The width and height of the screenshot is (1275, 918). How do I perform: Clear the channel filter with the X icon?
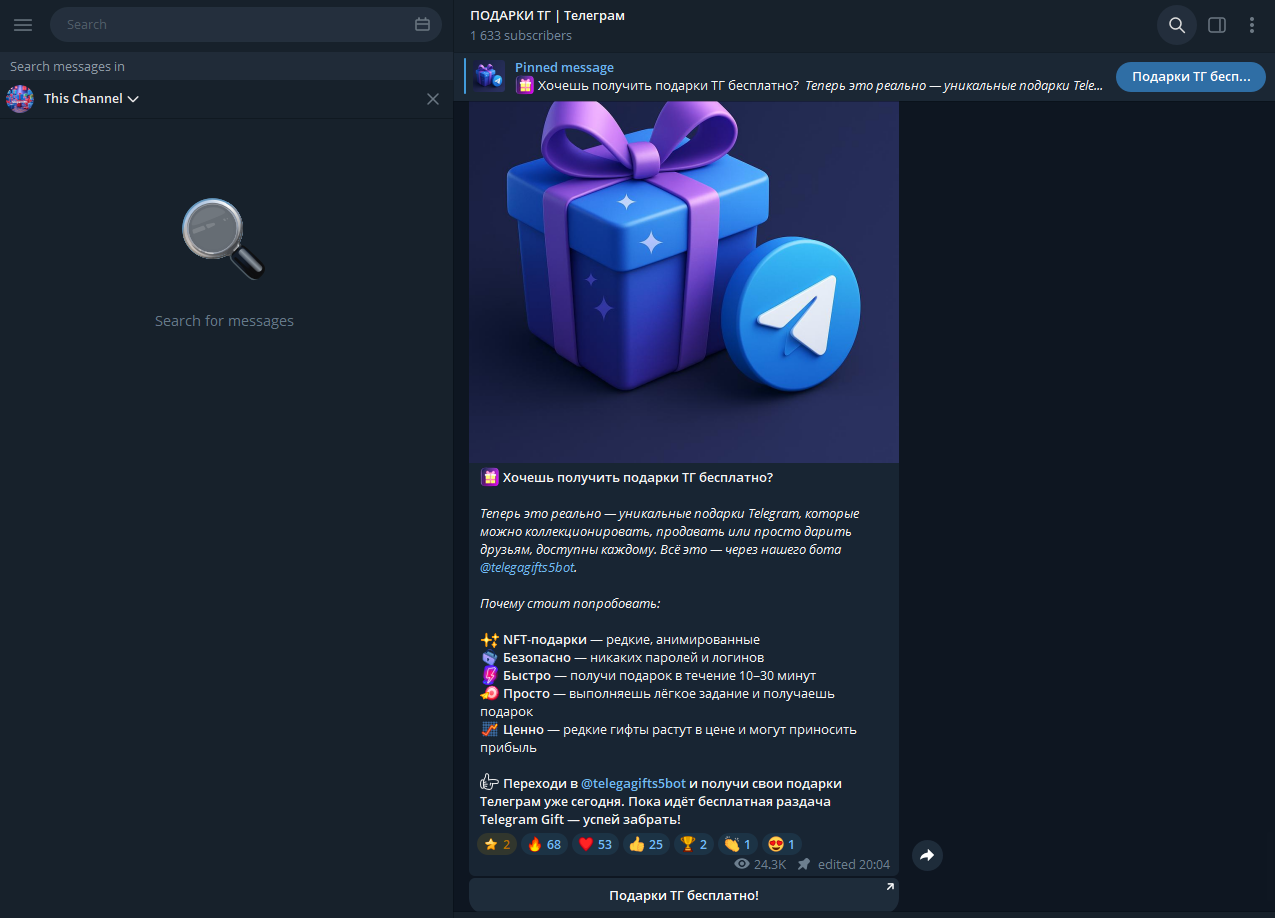433,99
